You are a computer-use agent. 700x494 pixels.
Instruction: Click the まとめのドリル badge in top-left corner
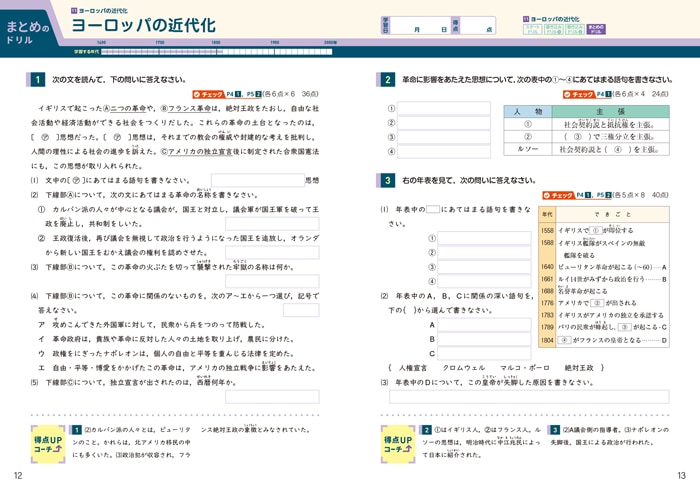tap(28, 22)
